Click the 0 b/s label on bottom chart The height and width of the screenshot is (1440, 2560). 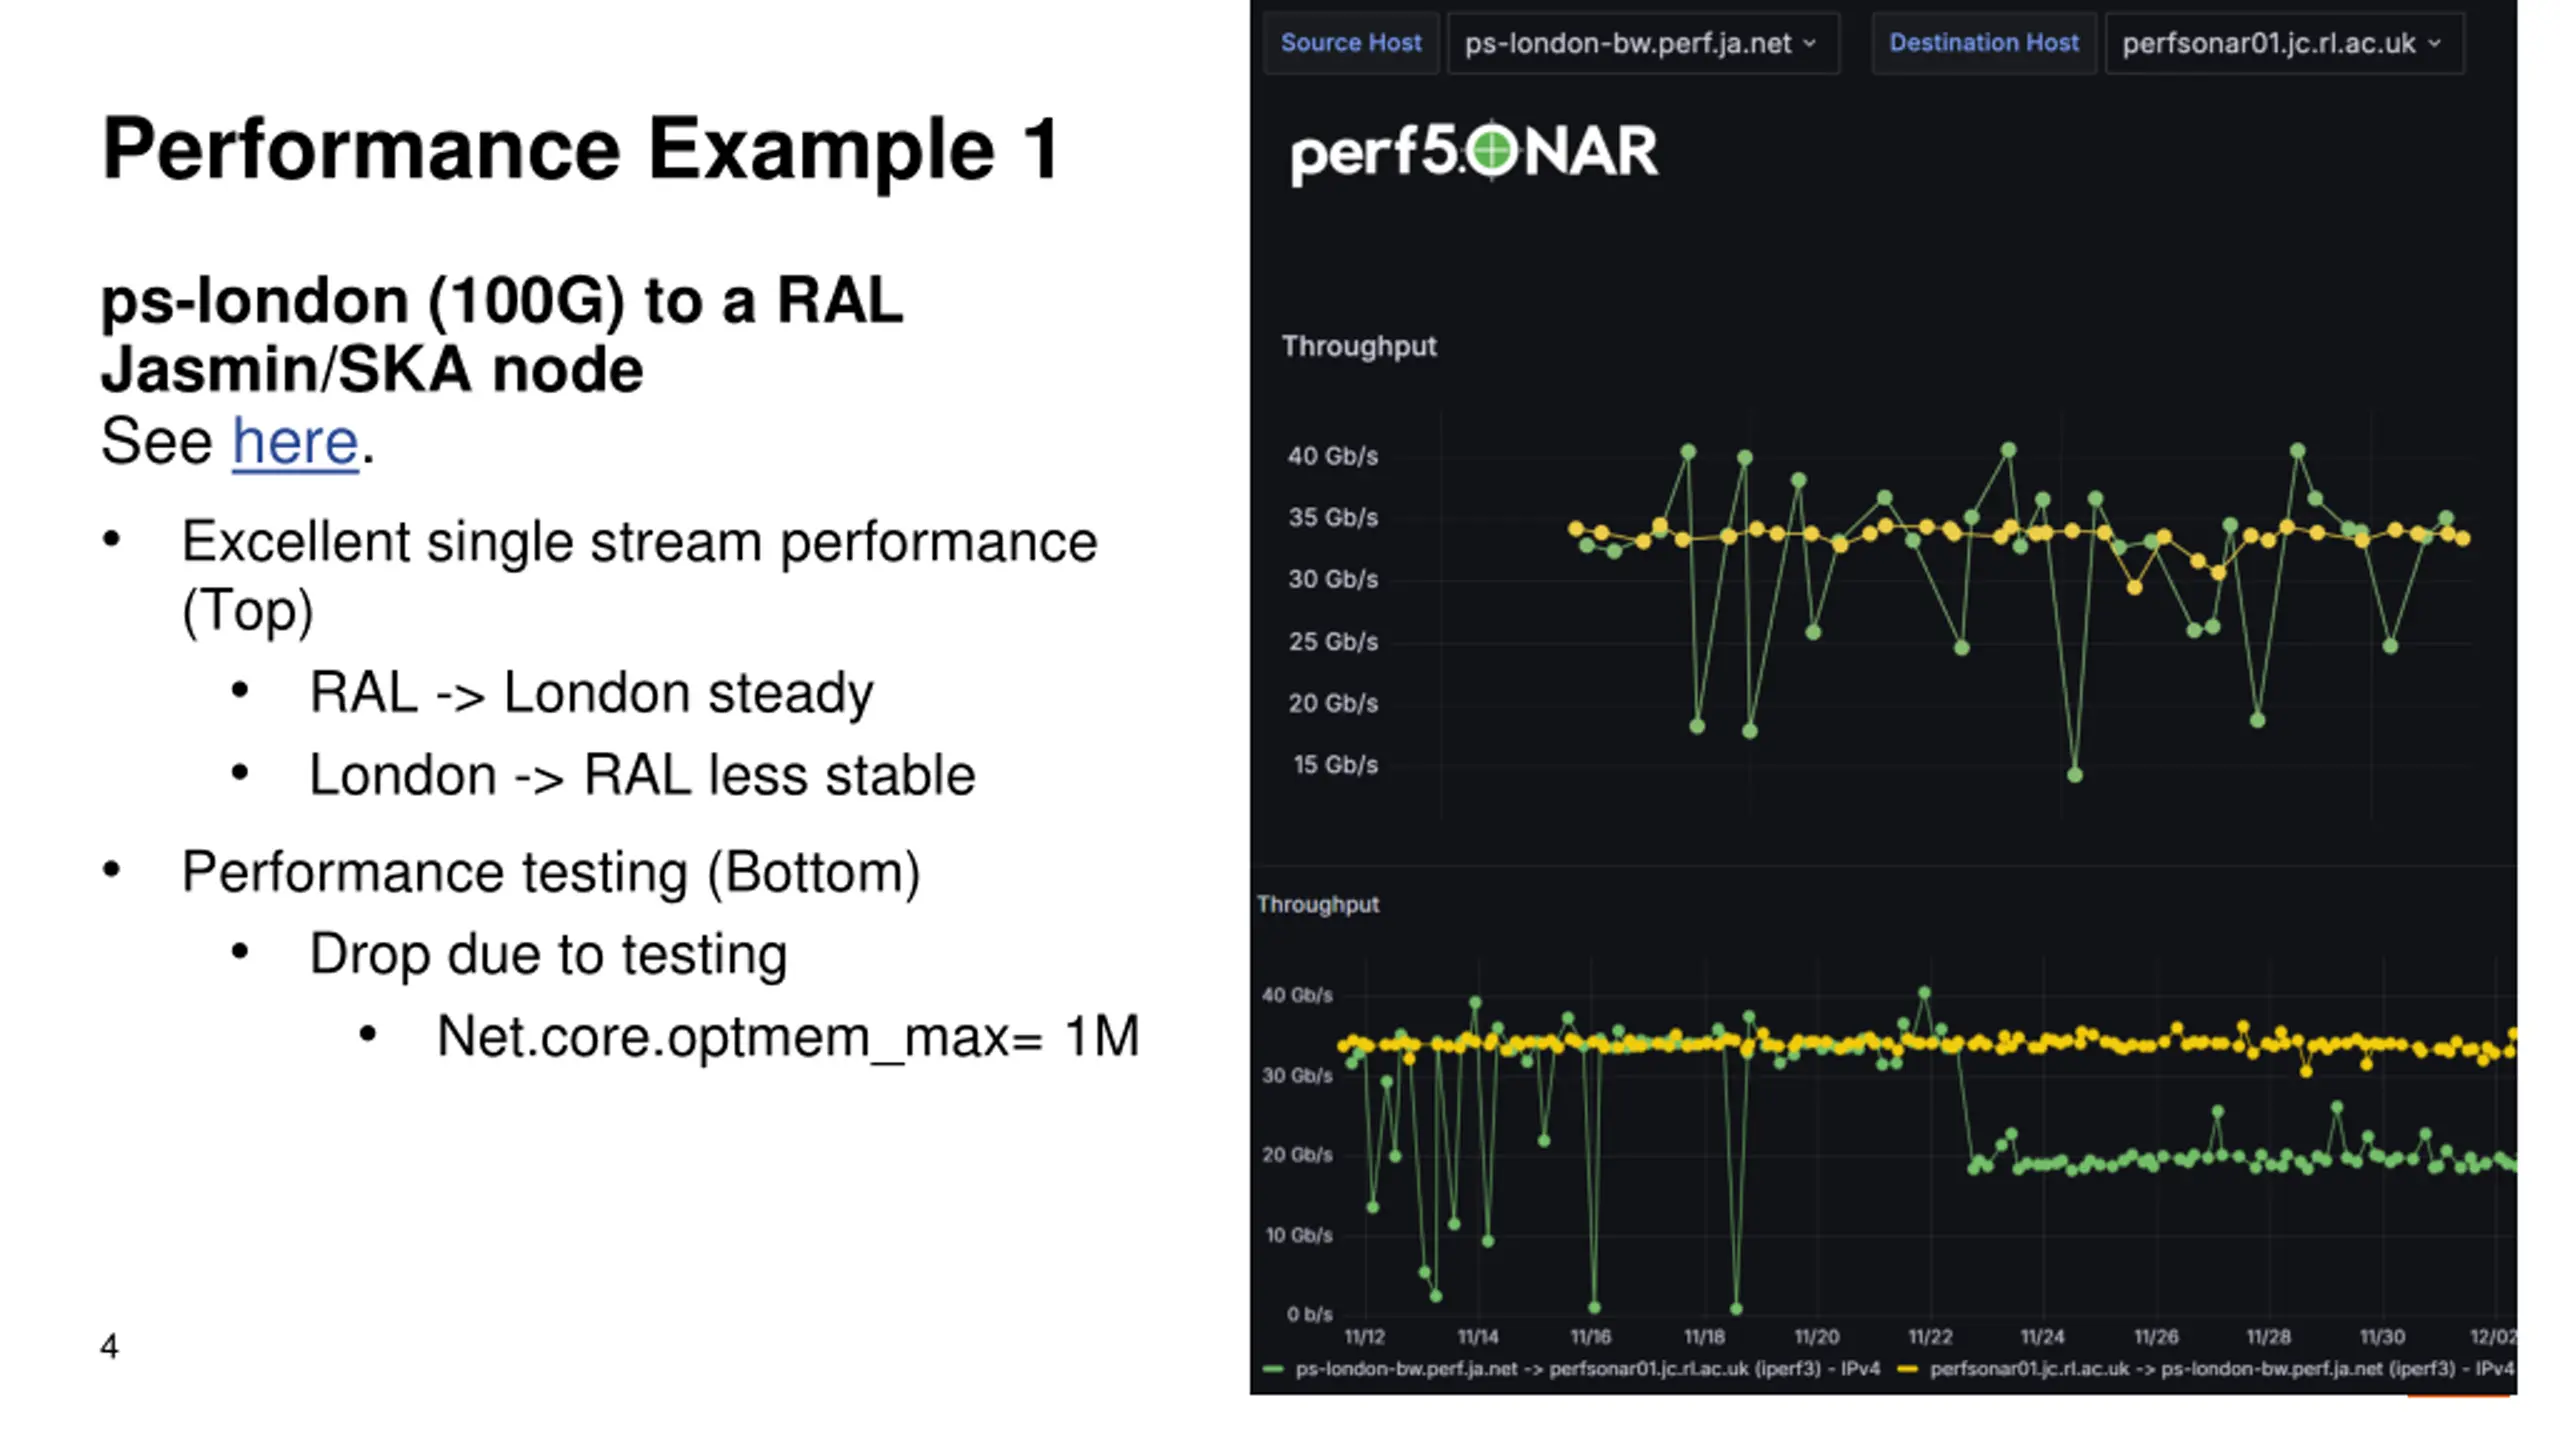pos(1309,1314)
